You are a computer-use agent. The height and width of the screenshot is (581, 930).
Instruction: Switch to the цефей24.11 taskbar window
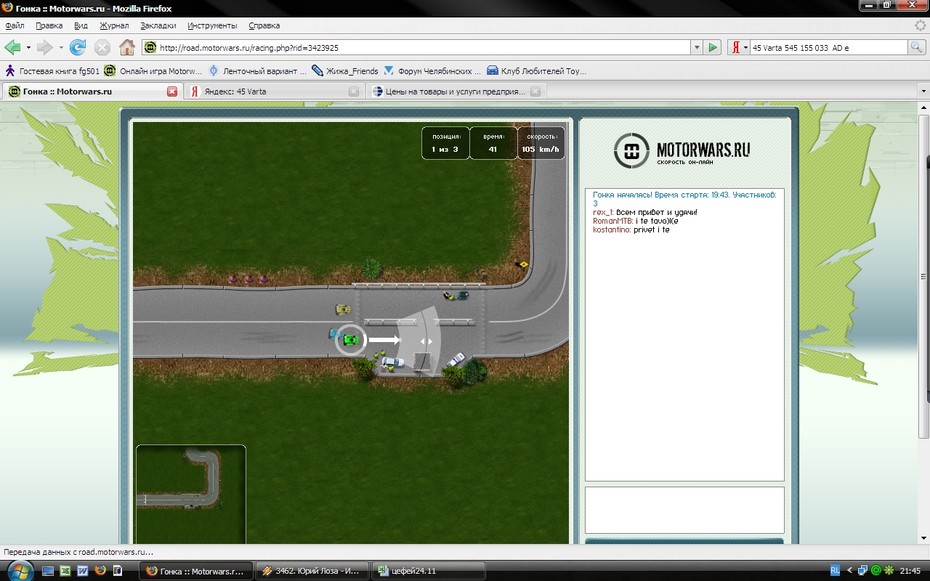428,571
